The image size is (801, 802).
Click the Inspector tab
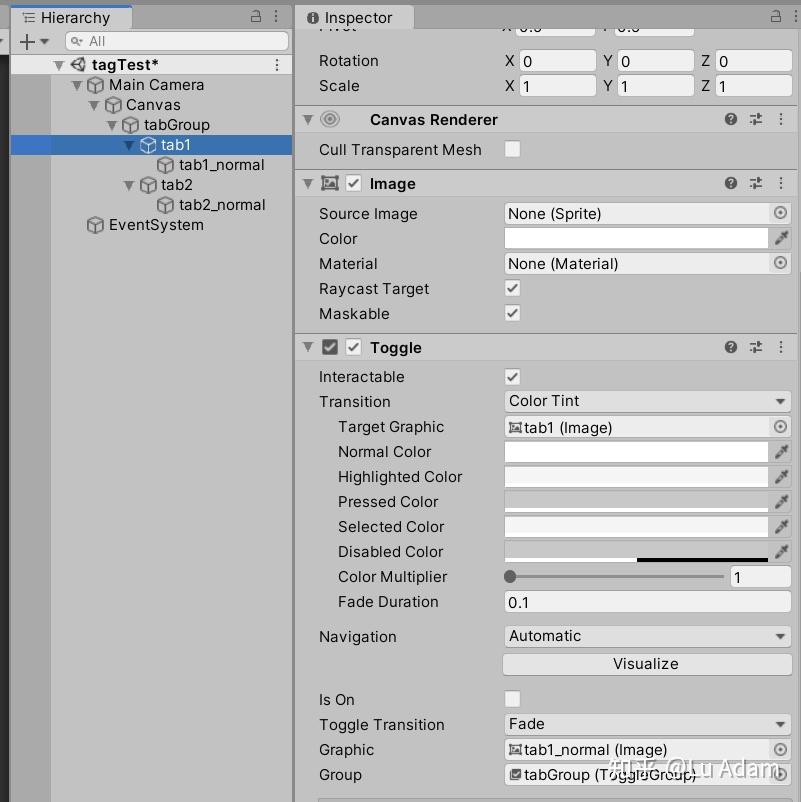pyautogui.click(x=355, y=17)
